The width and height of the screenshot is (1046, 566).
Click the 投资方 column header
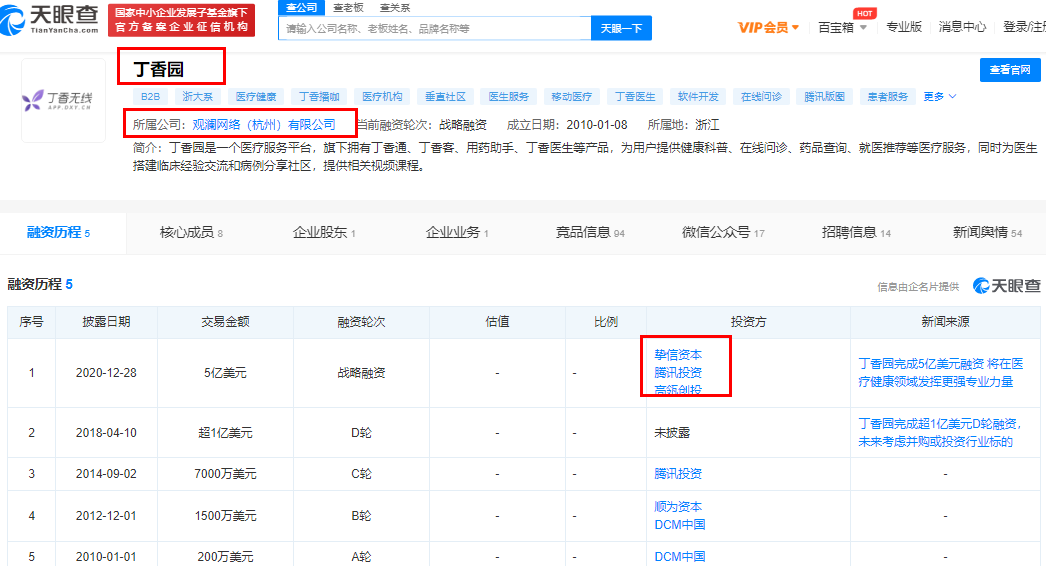(748, 322)
